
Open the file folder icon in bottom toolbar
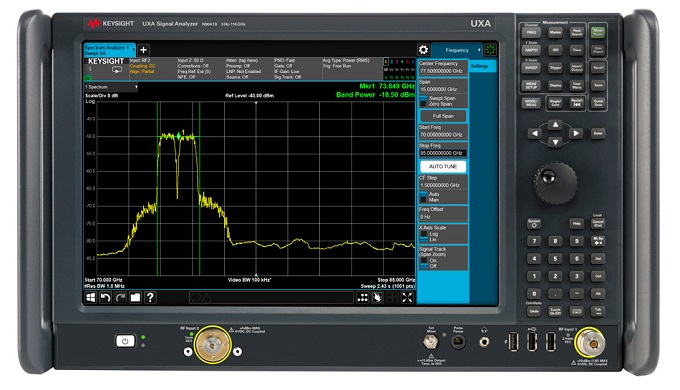click(x=135, y=298)
